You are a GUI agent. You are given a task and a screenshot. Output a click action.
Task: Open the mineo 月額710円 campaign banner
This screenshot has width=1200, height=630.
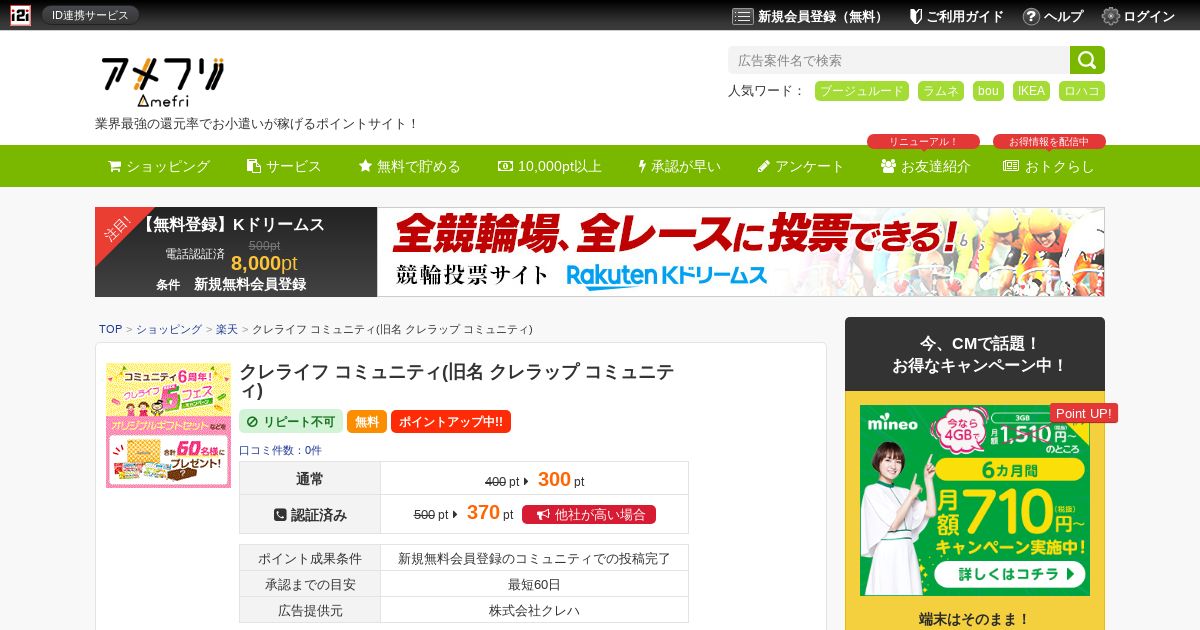click(x=975, y=500)
